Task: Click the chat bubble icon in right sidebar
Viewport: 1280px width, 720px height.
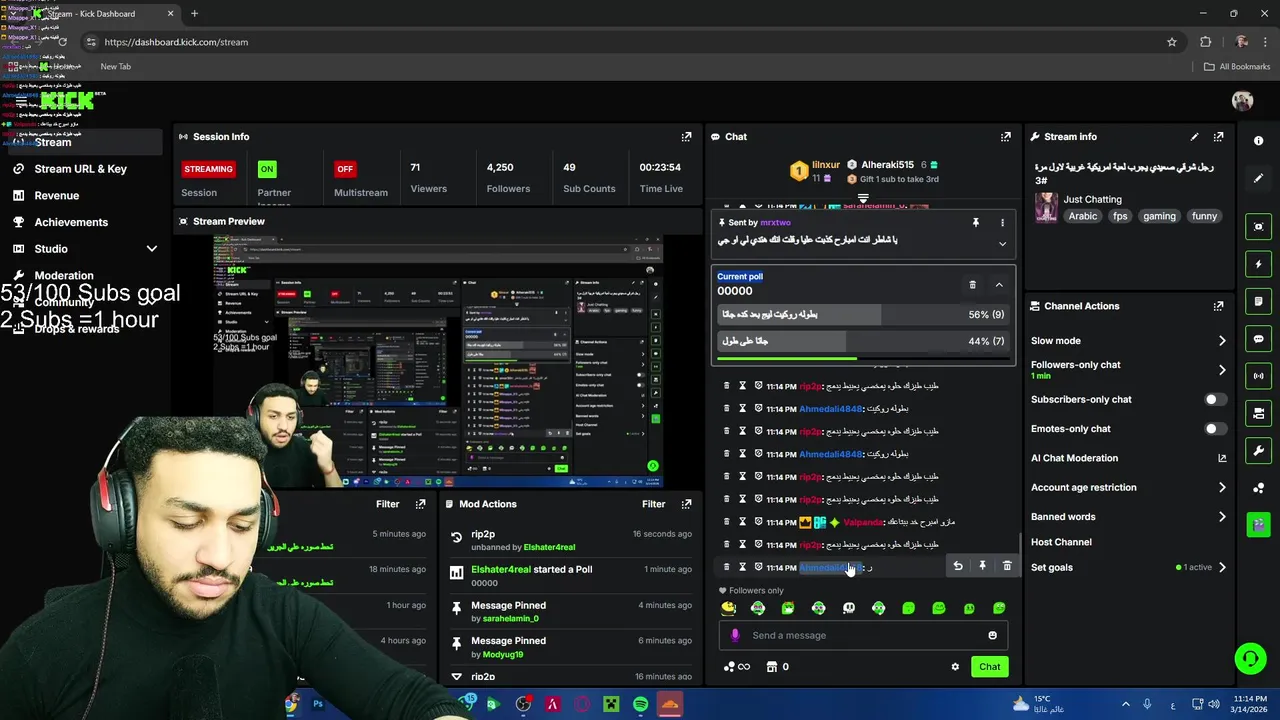Action: click(1258, 339)
